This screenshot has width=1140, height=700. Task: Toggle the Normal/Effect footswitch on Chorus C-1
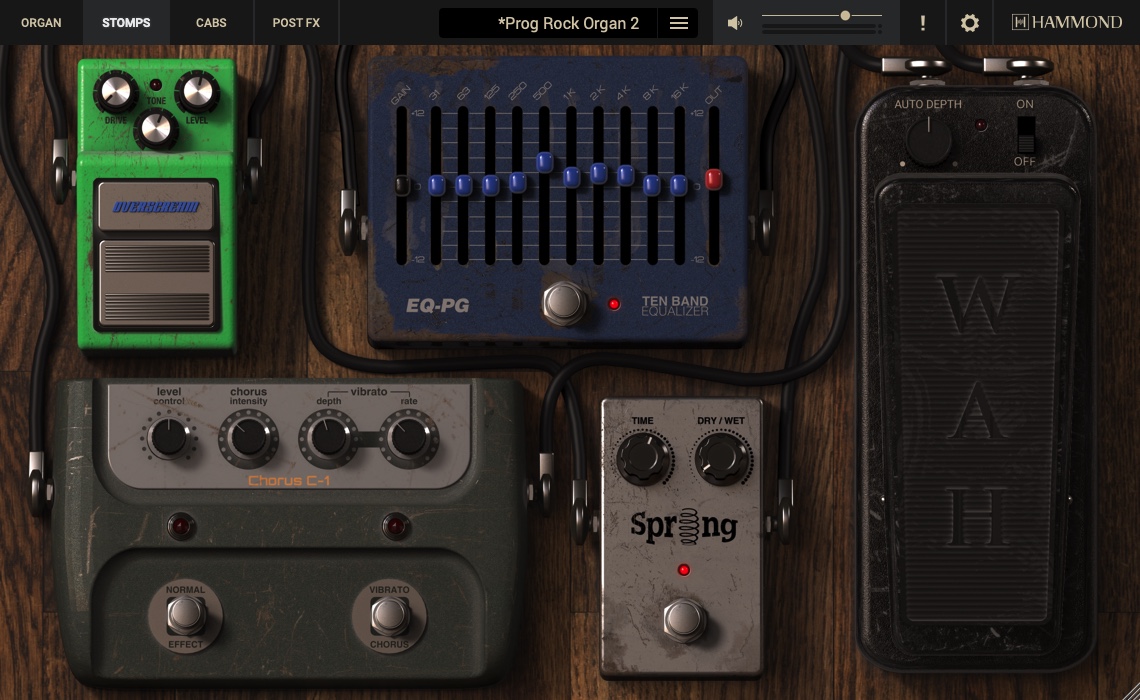(x=185, y=616)
